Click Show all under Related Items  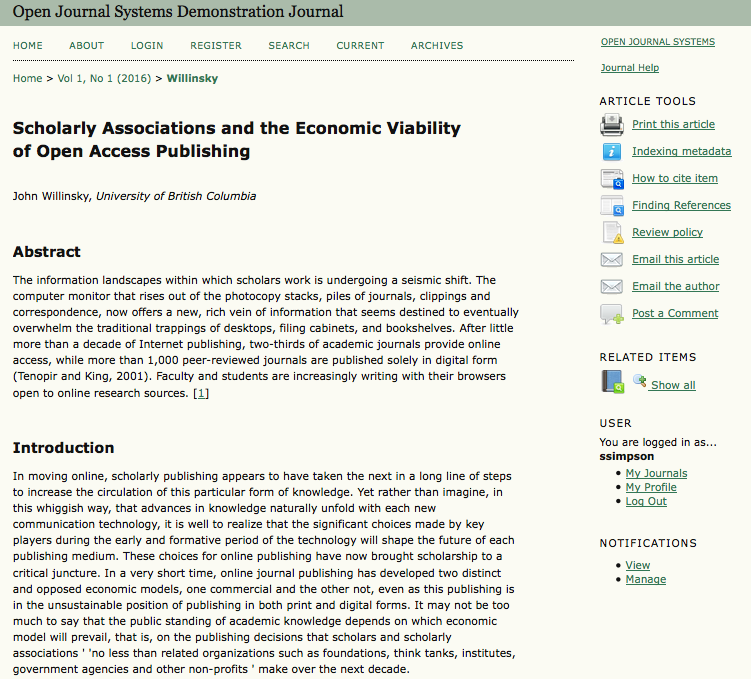[672, 385]
